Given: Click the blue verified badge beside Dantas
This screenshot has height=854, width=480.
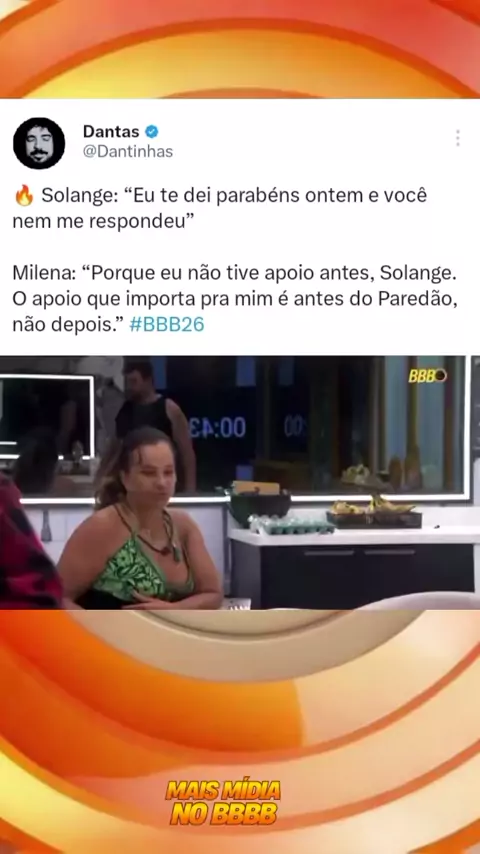Looking at the screenshot, I should [151, 131].
